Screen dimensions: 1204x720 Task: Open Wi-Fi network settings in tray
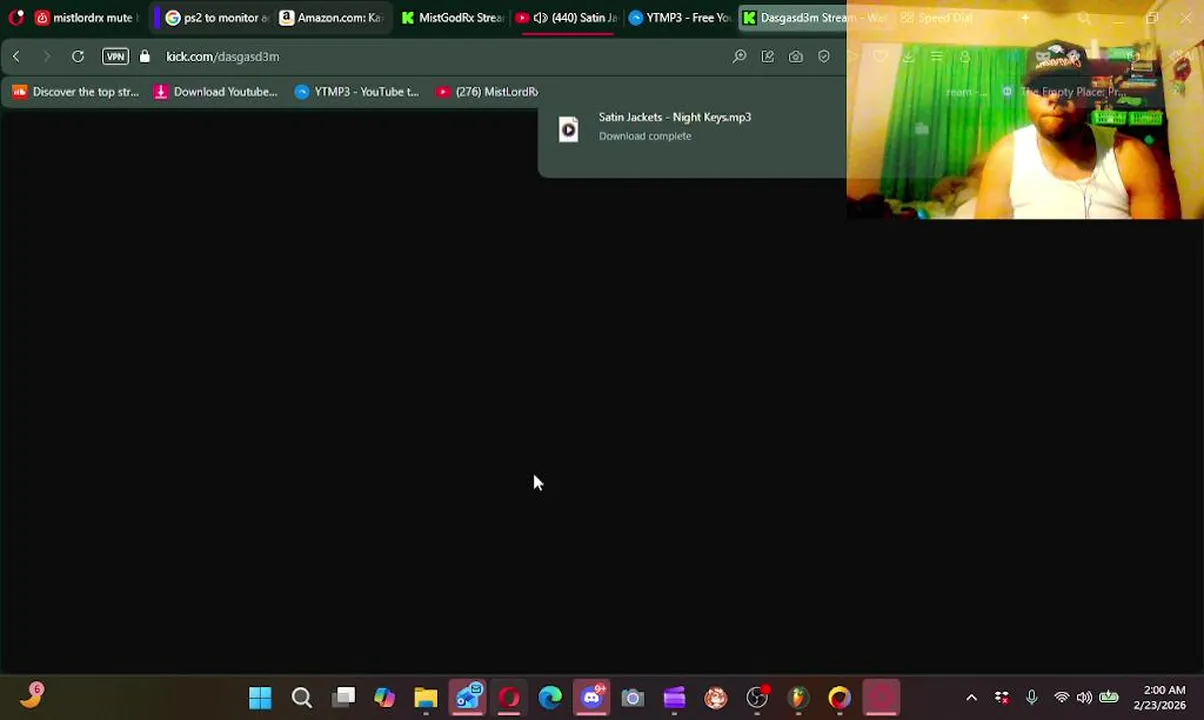tap(1061, 698)
